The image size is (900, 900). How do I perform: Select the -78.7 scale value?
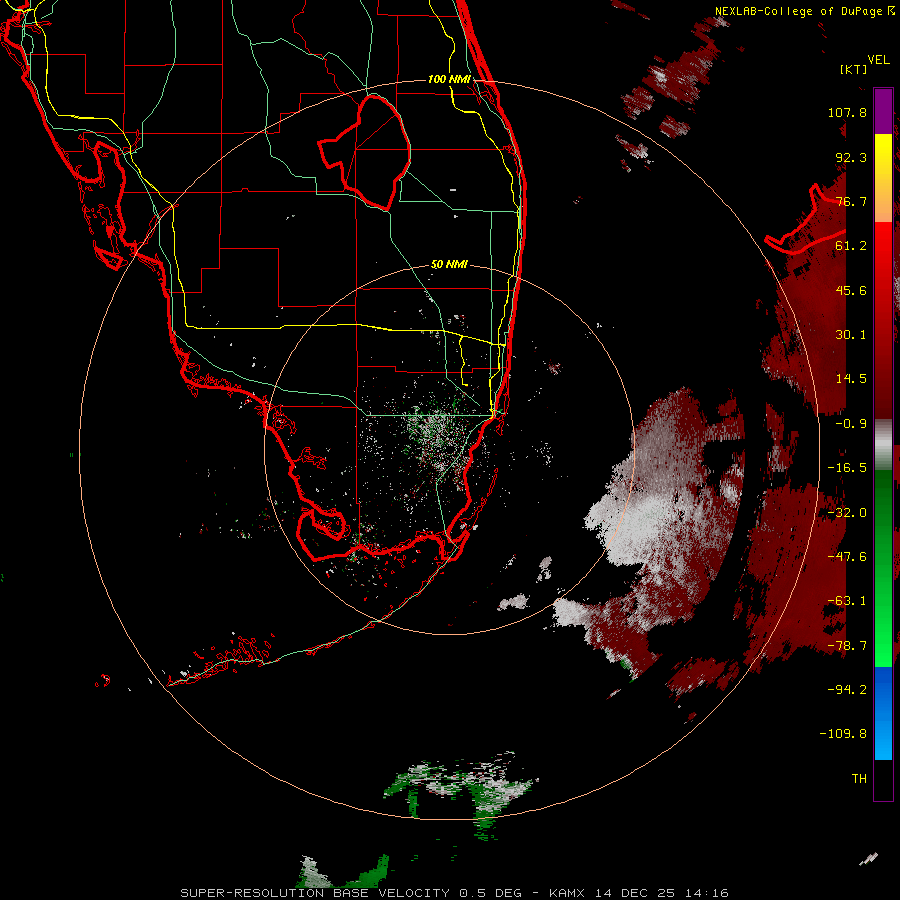847,646
